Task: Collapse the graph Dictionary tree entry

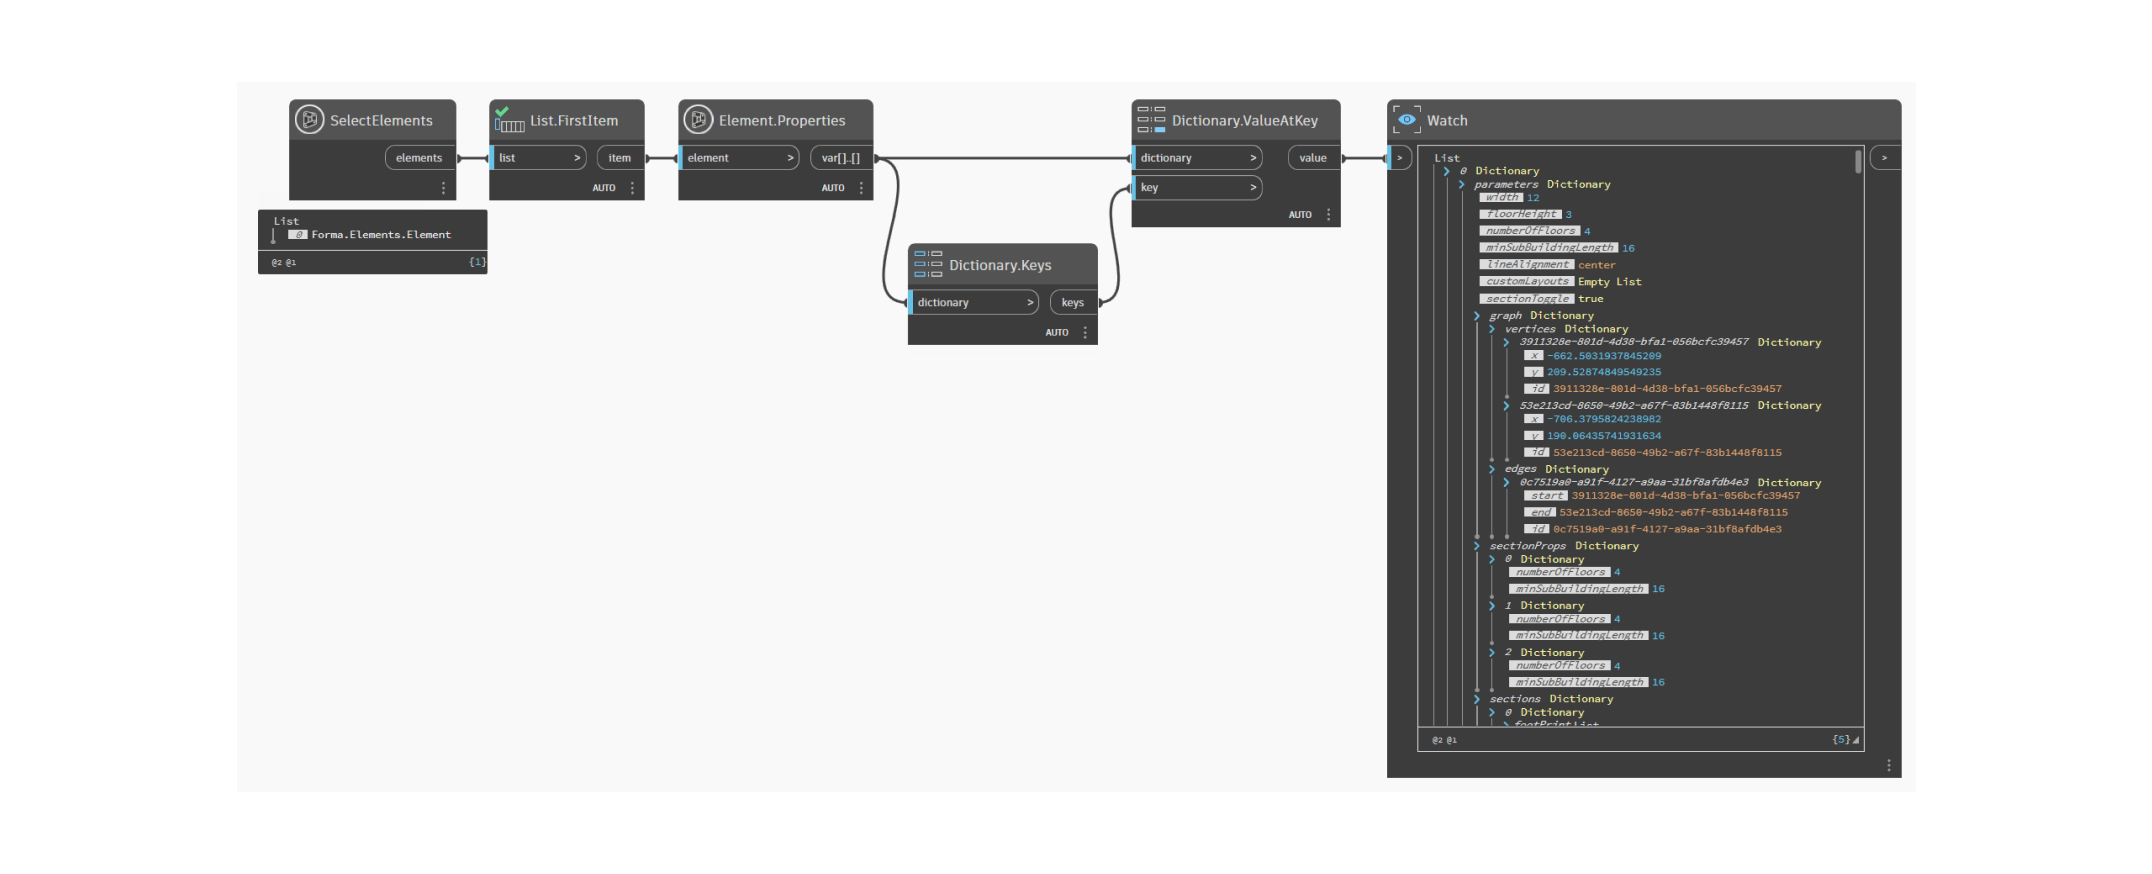Action: tap(1477, 316)
